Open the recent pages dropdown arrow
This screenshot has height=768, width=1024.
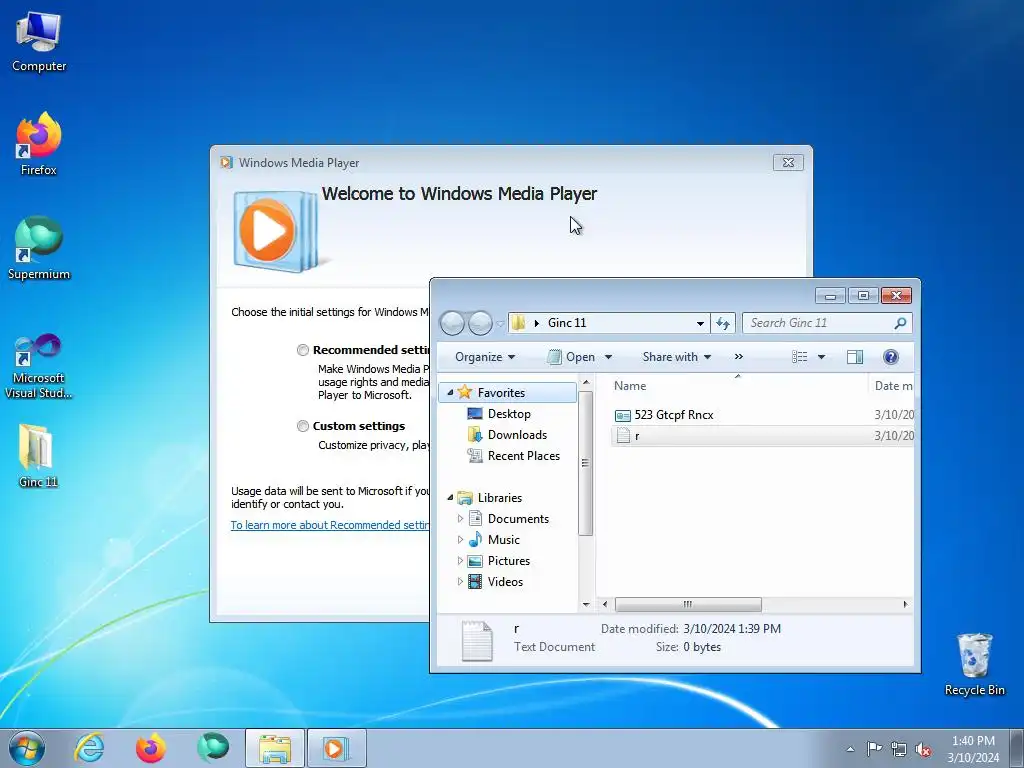click(500, 323)
